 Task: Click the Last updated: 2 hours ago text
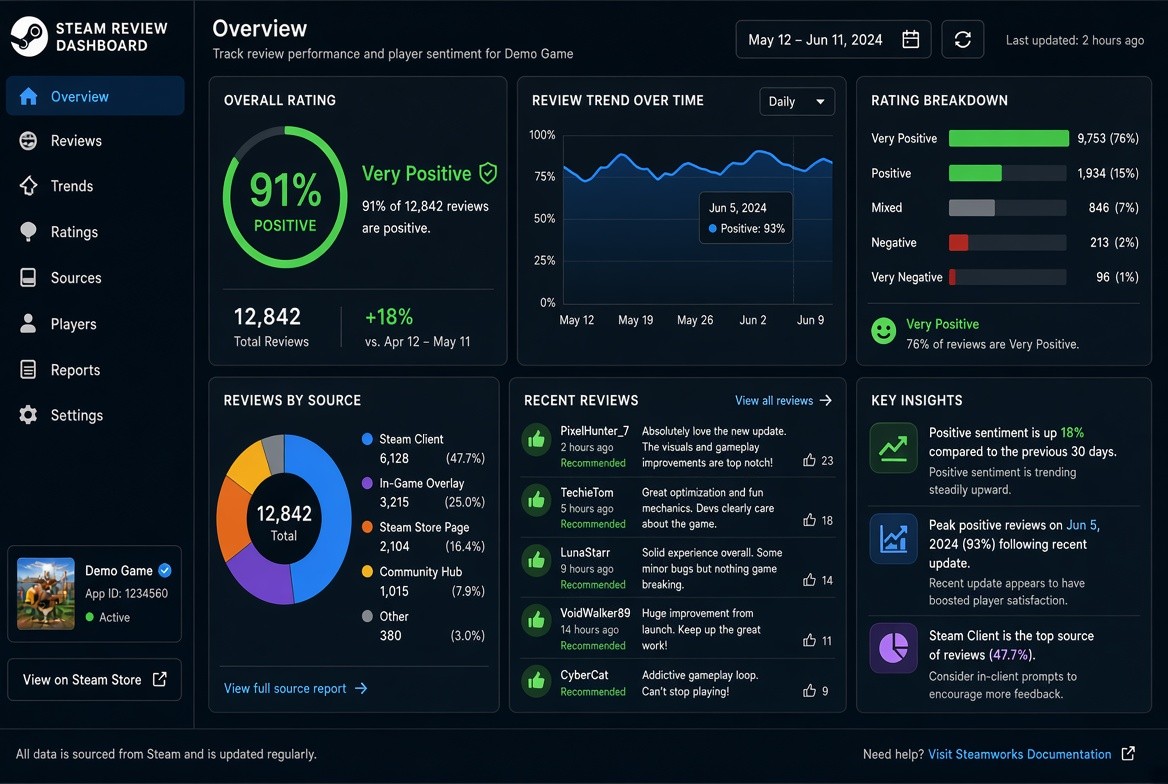click(1075, 40)
